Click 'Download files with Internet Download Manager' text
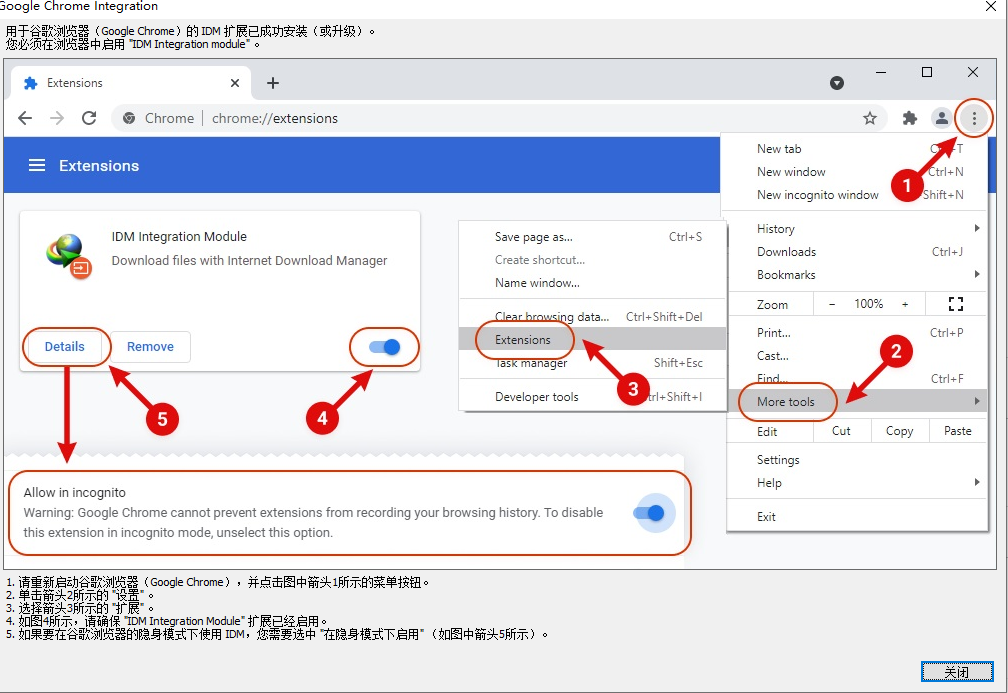Screen dimensions: 1008x693 pos(249,260)
